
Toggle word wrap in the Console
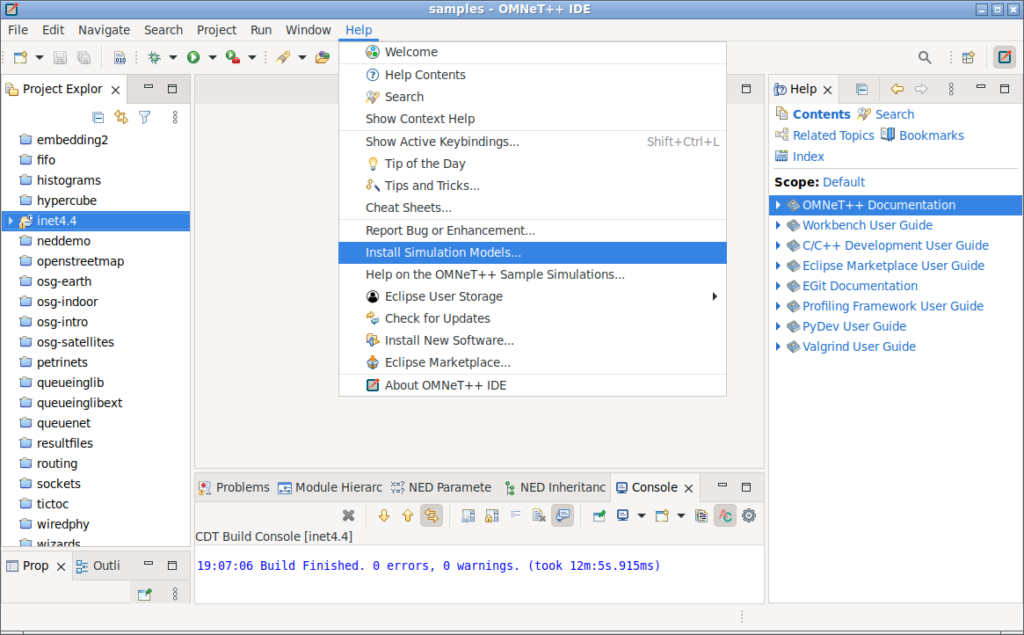pos(515,515)
